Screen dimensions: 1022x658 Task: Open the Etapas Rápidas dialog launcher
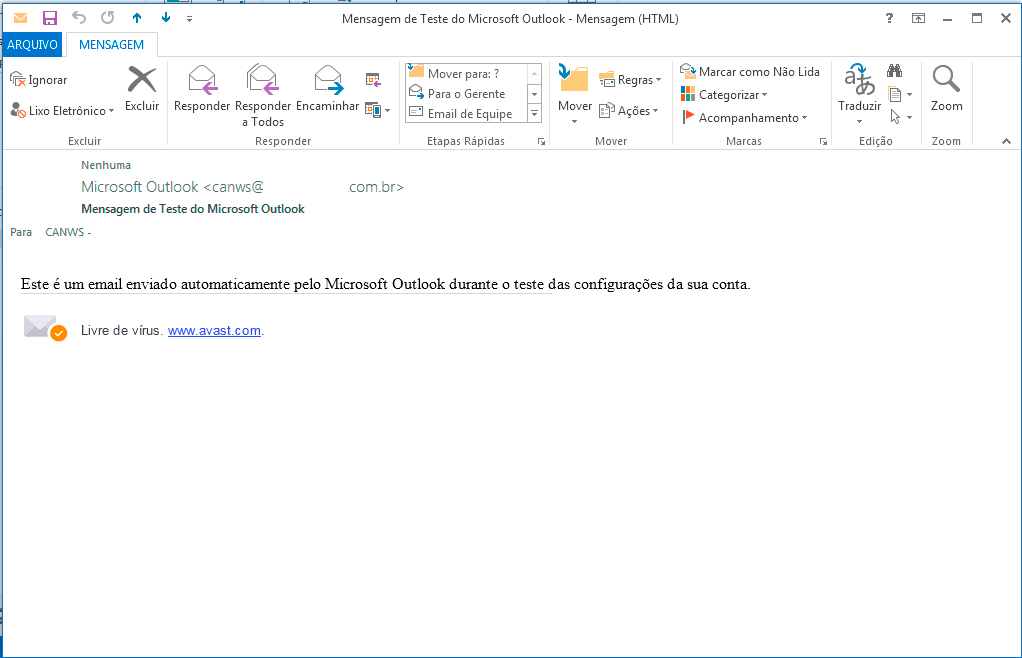pyautogui.click(x=541, y=141)
